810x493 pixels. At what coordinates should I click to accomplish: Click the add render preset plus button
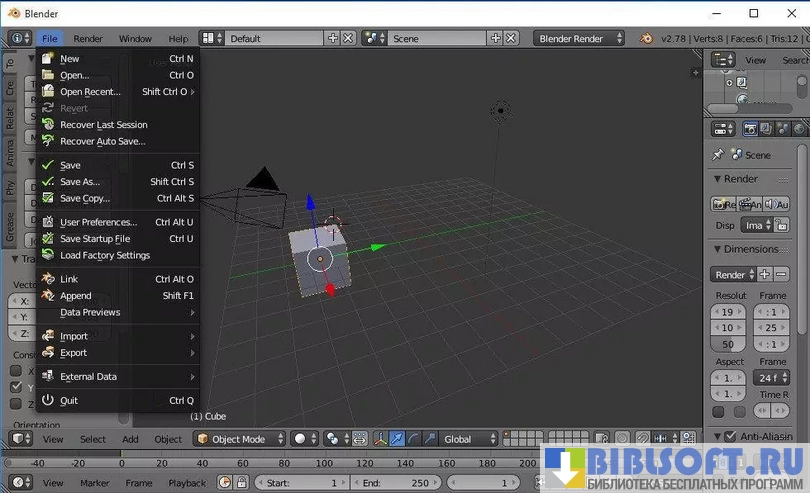(x=764, y=274)
